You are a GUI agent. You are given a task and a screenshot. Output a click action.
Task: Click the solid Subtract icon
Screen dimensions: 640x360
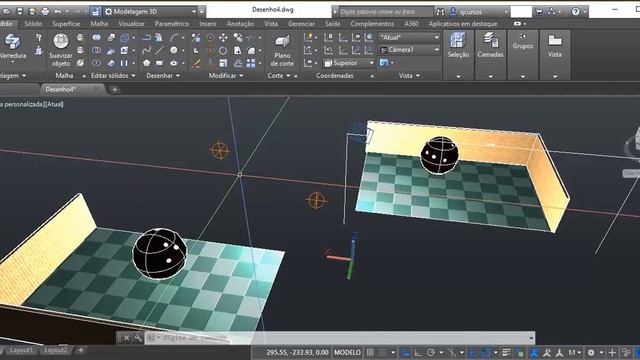tap(96, 50)
